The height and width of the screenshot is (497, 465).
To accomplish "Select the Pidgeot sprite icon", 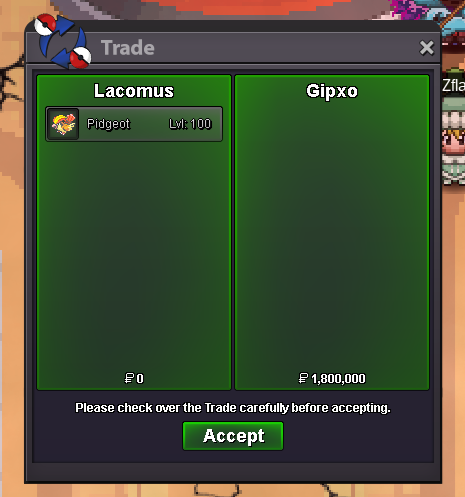I will click(x=63, y=124).
